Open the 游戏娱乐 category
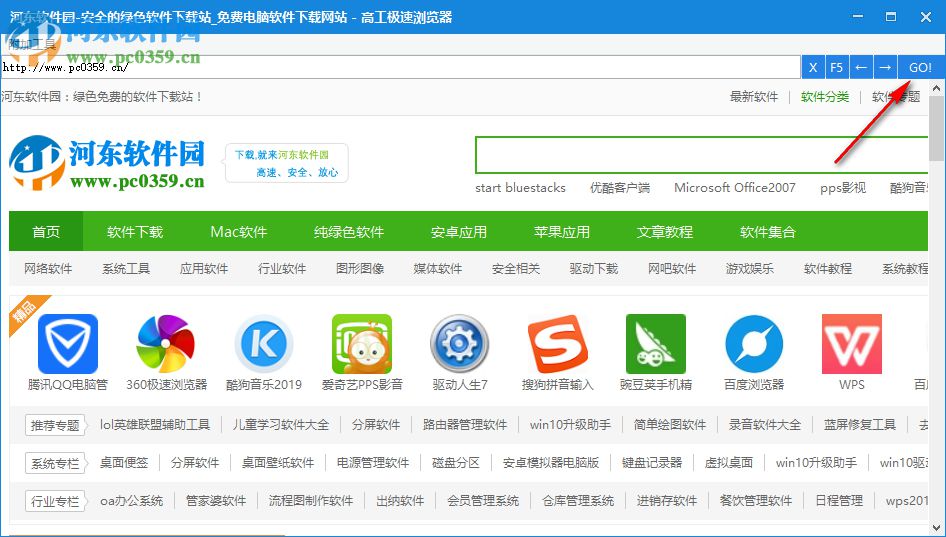 (750, 268)
